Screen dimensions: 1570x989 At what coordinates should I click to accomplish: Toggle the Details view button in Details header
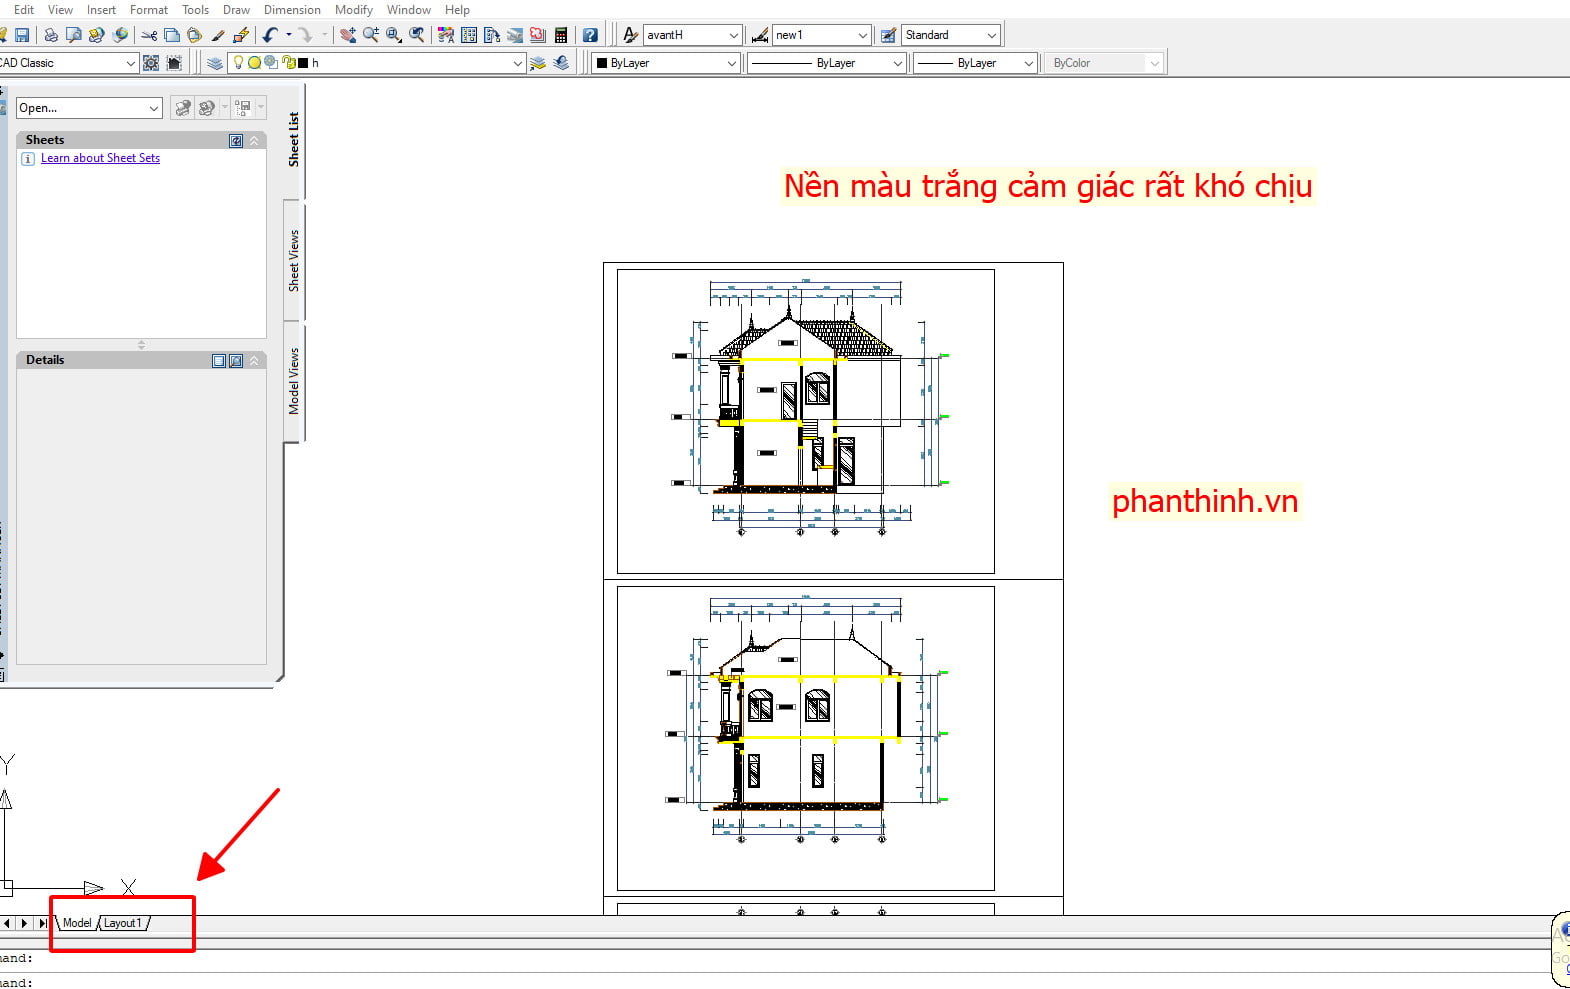[x=219, y=361]
